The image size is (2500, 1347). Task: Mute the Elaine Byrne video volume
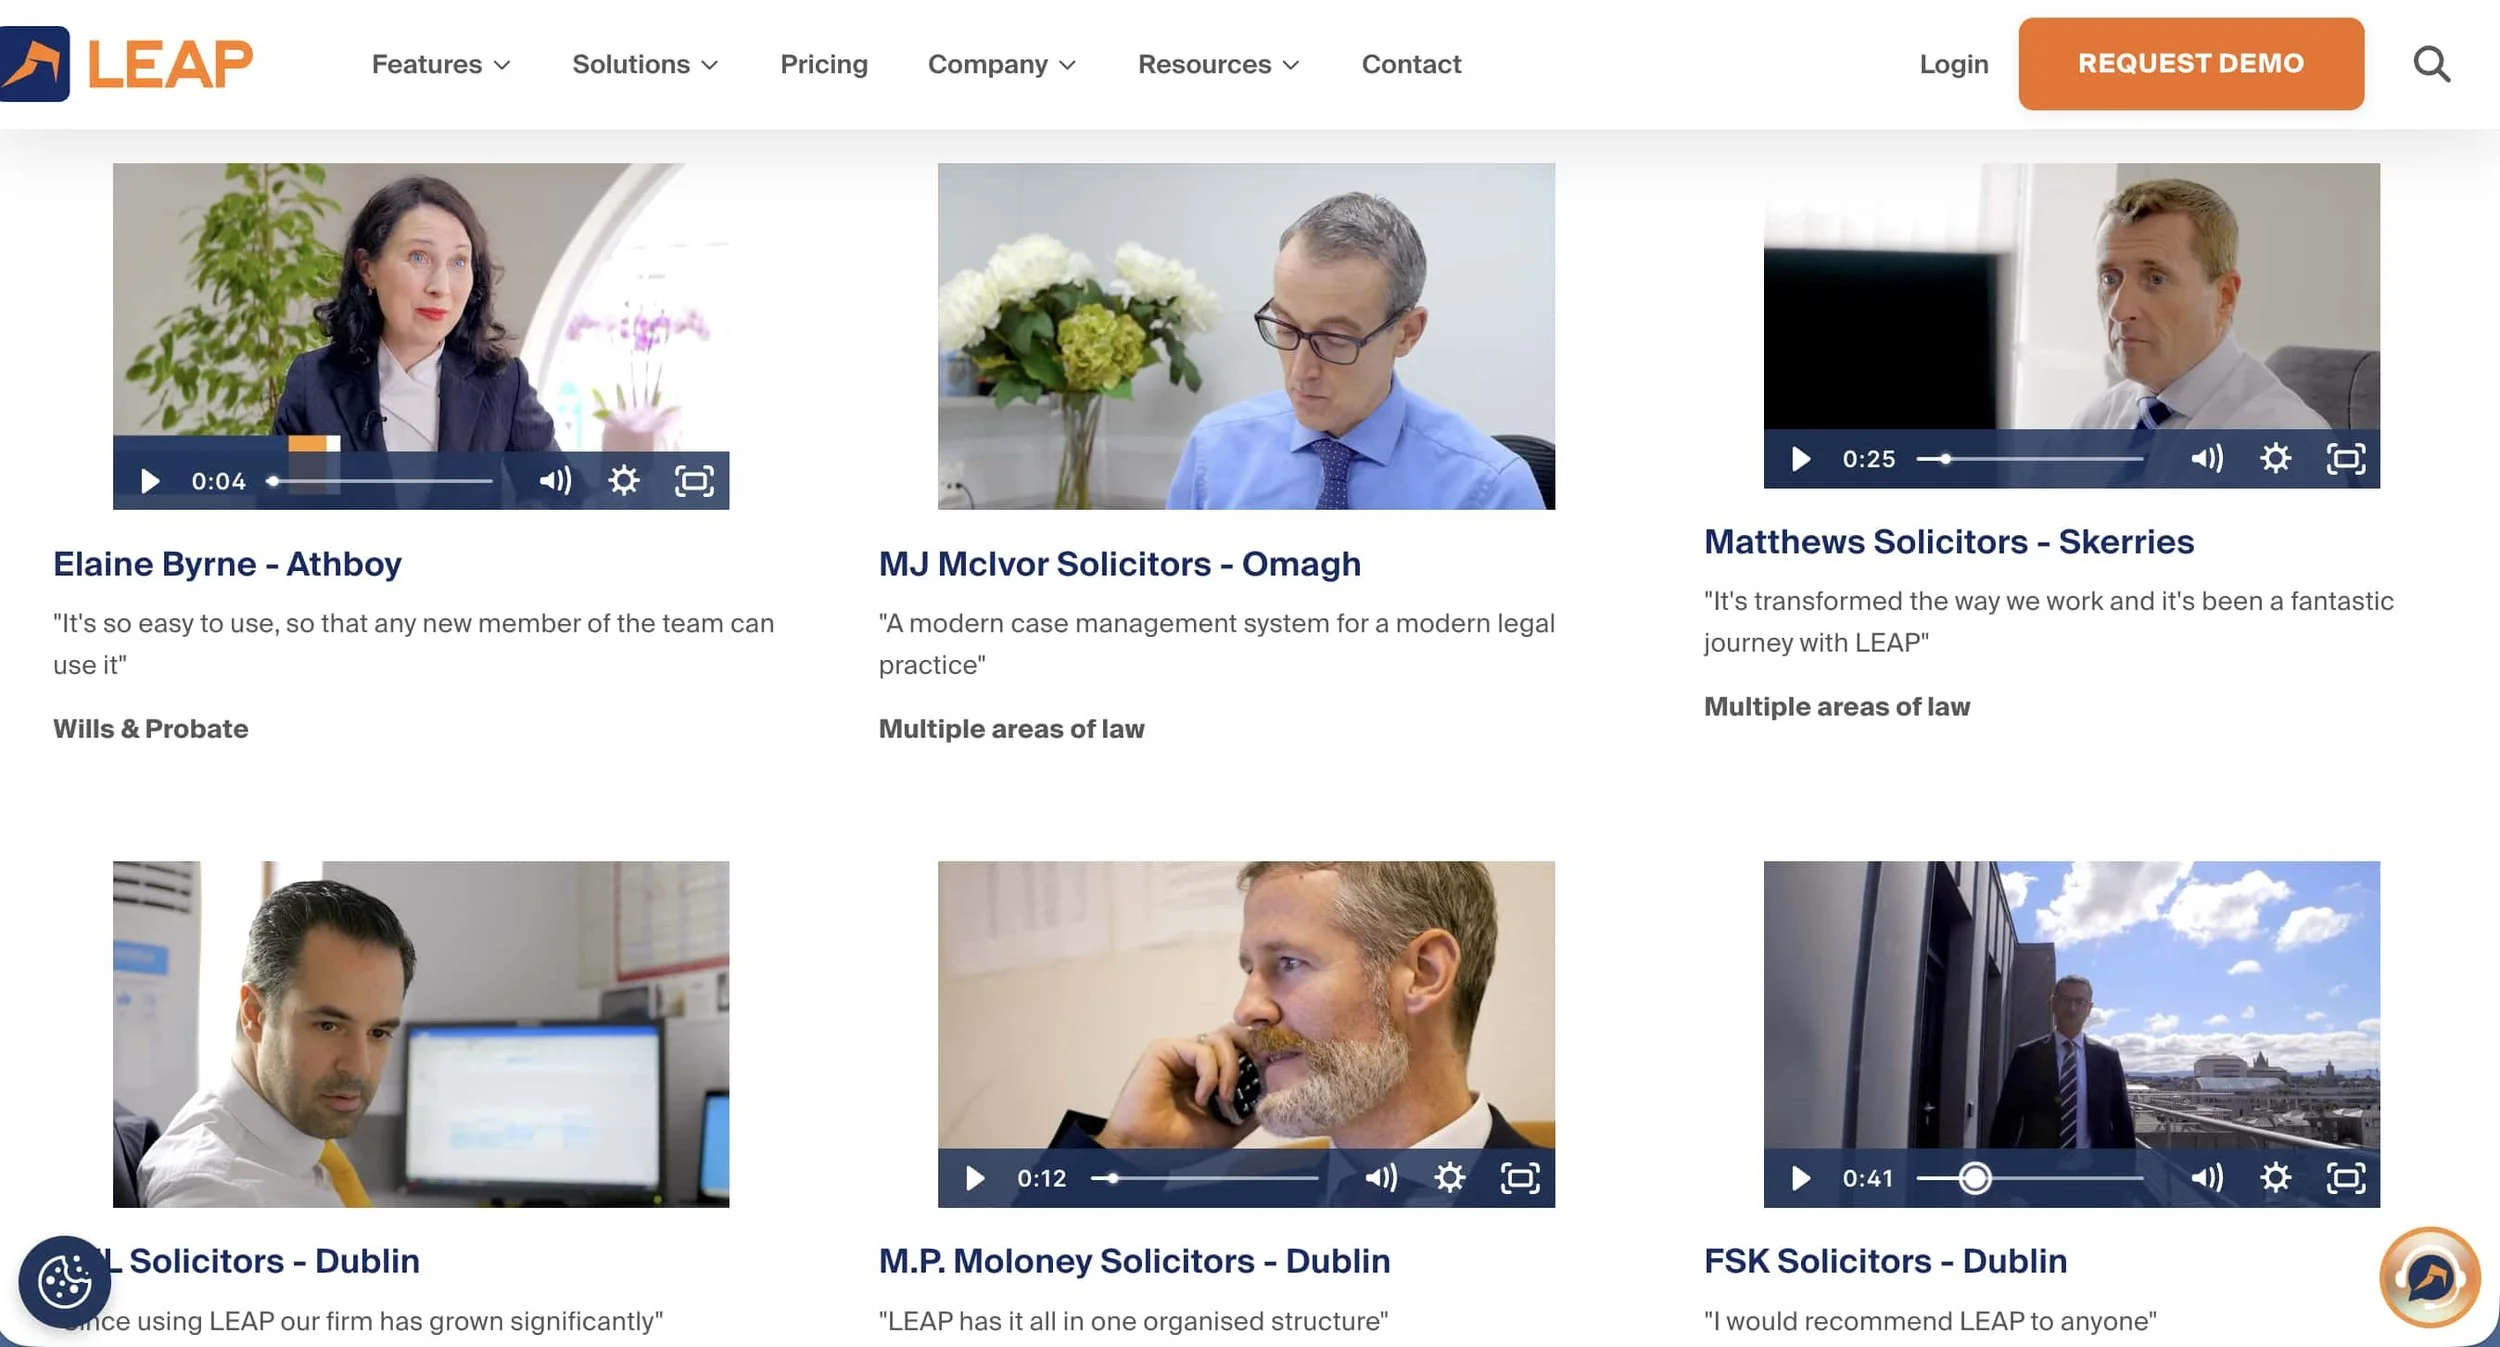click(x=555, y=481)
